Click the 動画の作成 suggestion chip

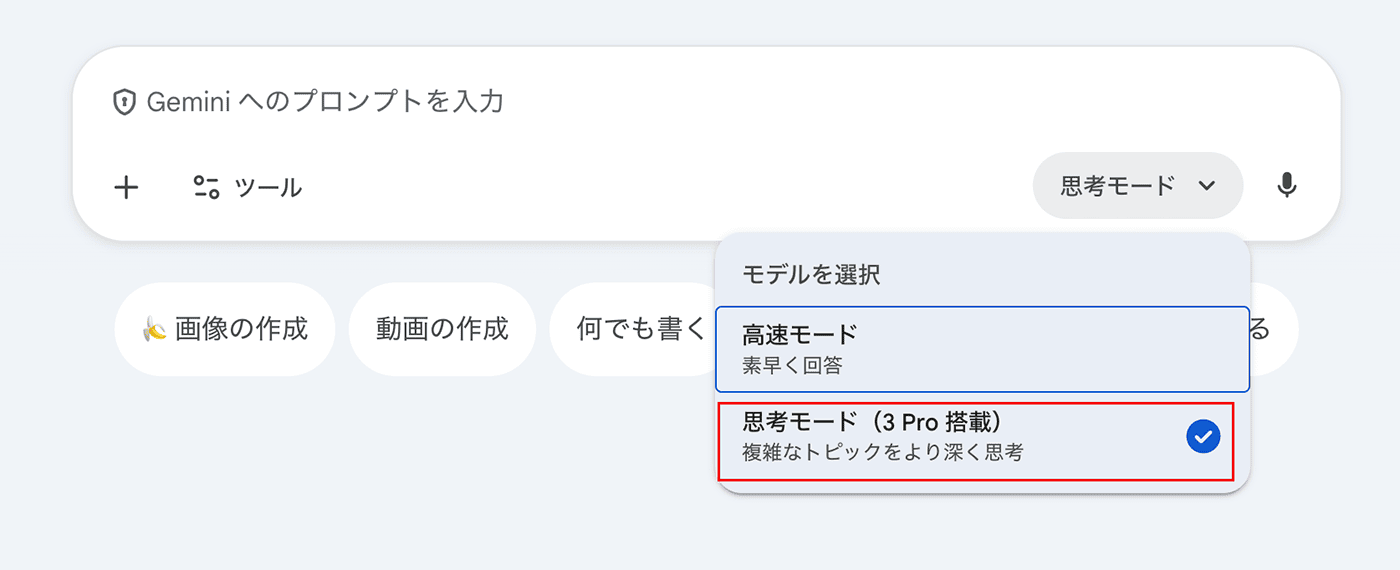[x=442, y=329]
